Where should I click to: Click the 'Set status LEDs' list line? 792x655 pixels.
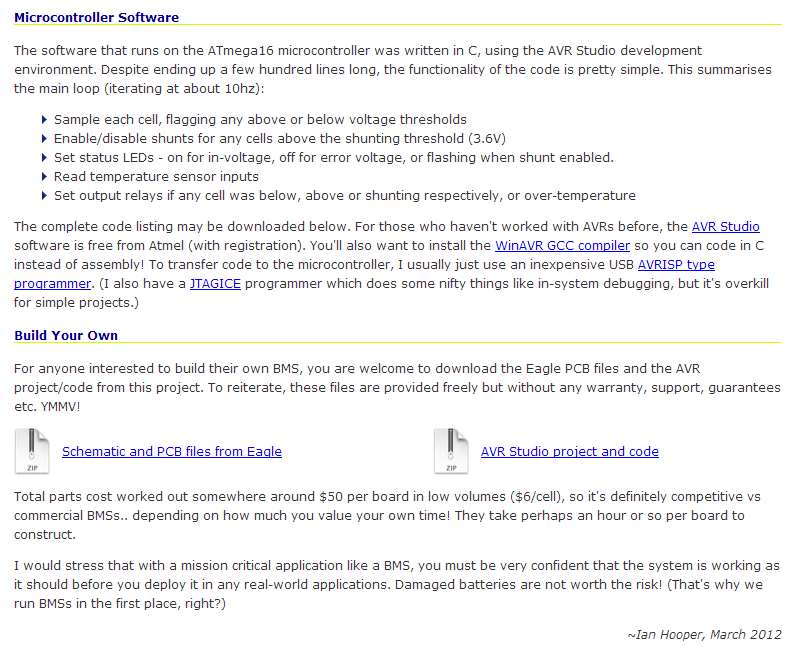334,158
